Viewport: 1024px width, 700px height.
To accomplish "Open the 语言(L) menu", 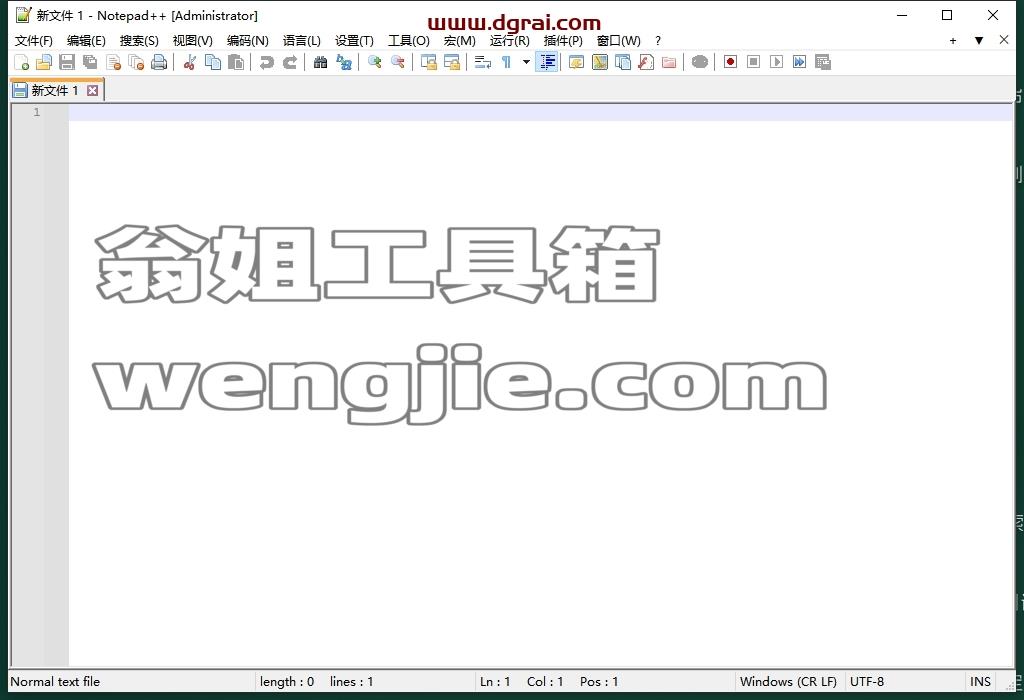I will [302, 40].
